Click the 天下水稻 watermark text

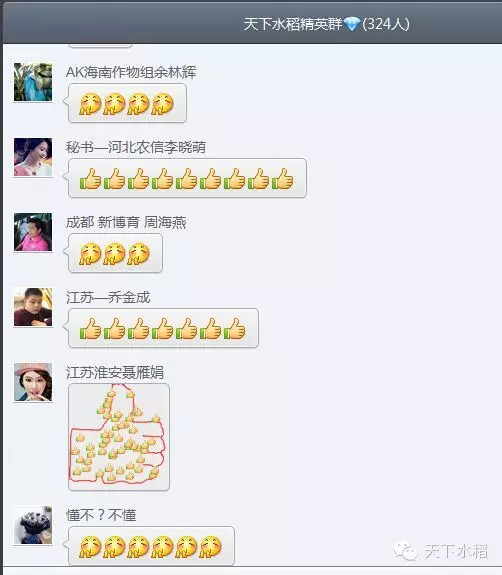pos(456,551)
